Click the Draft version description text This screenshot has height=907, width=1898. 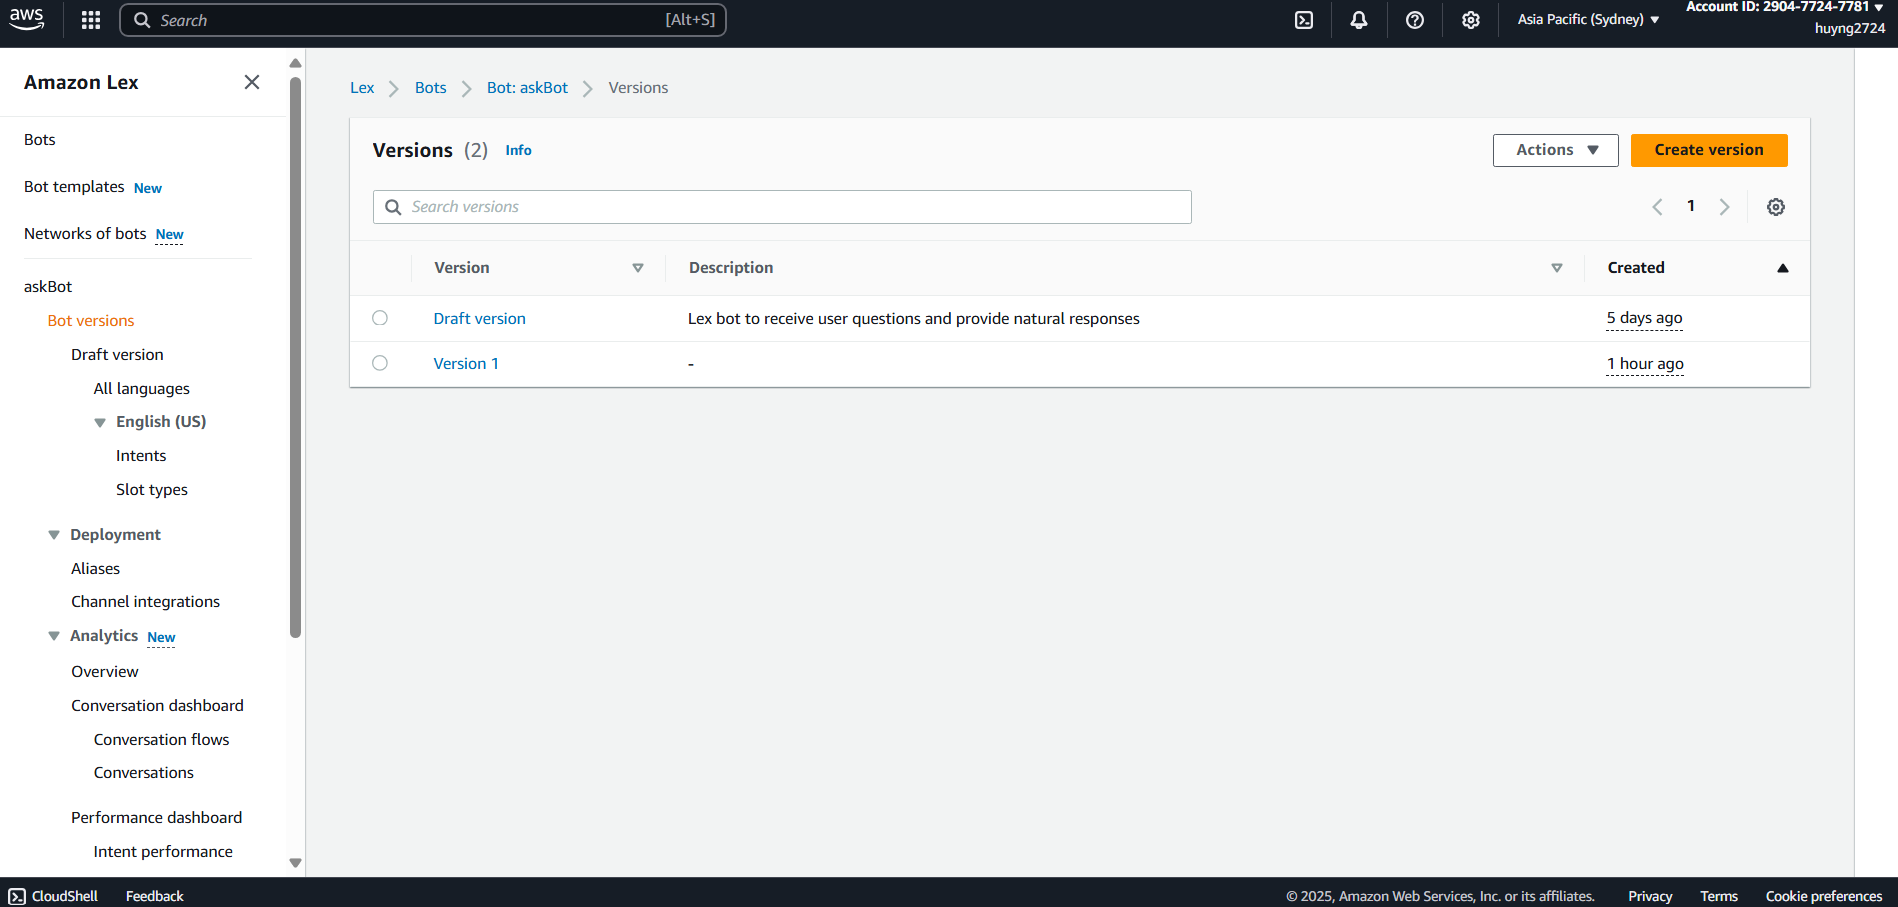pos(914,319)
